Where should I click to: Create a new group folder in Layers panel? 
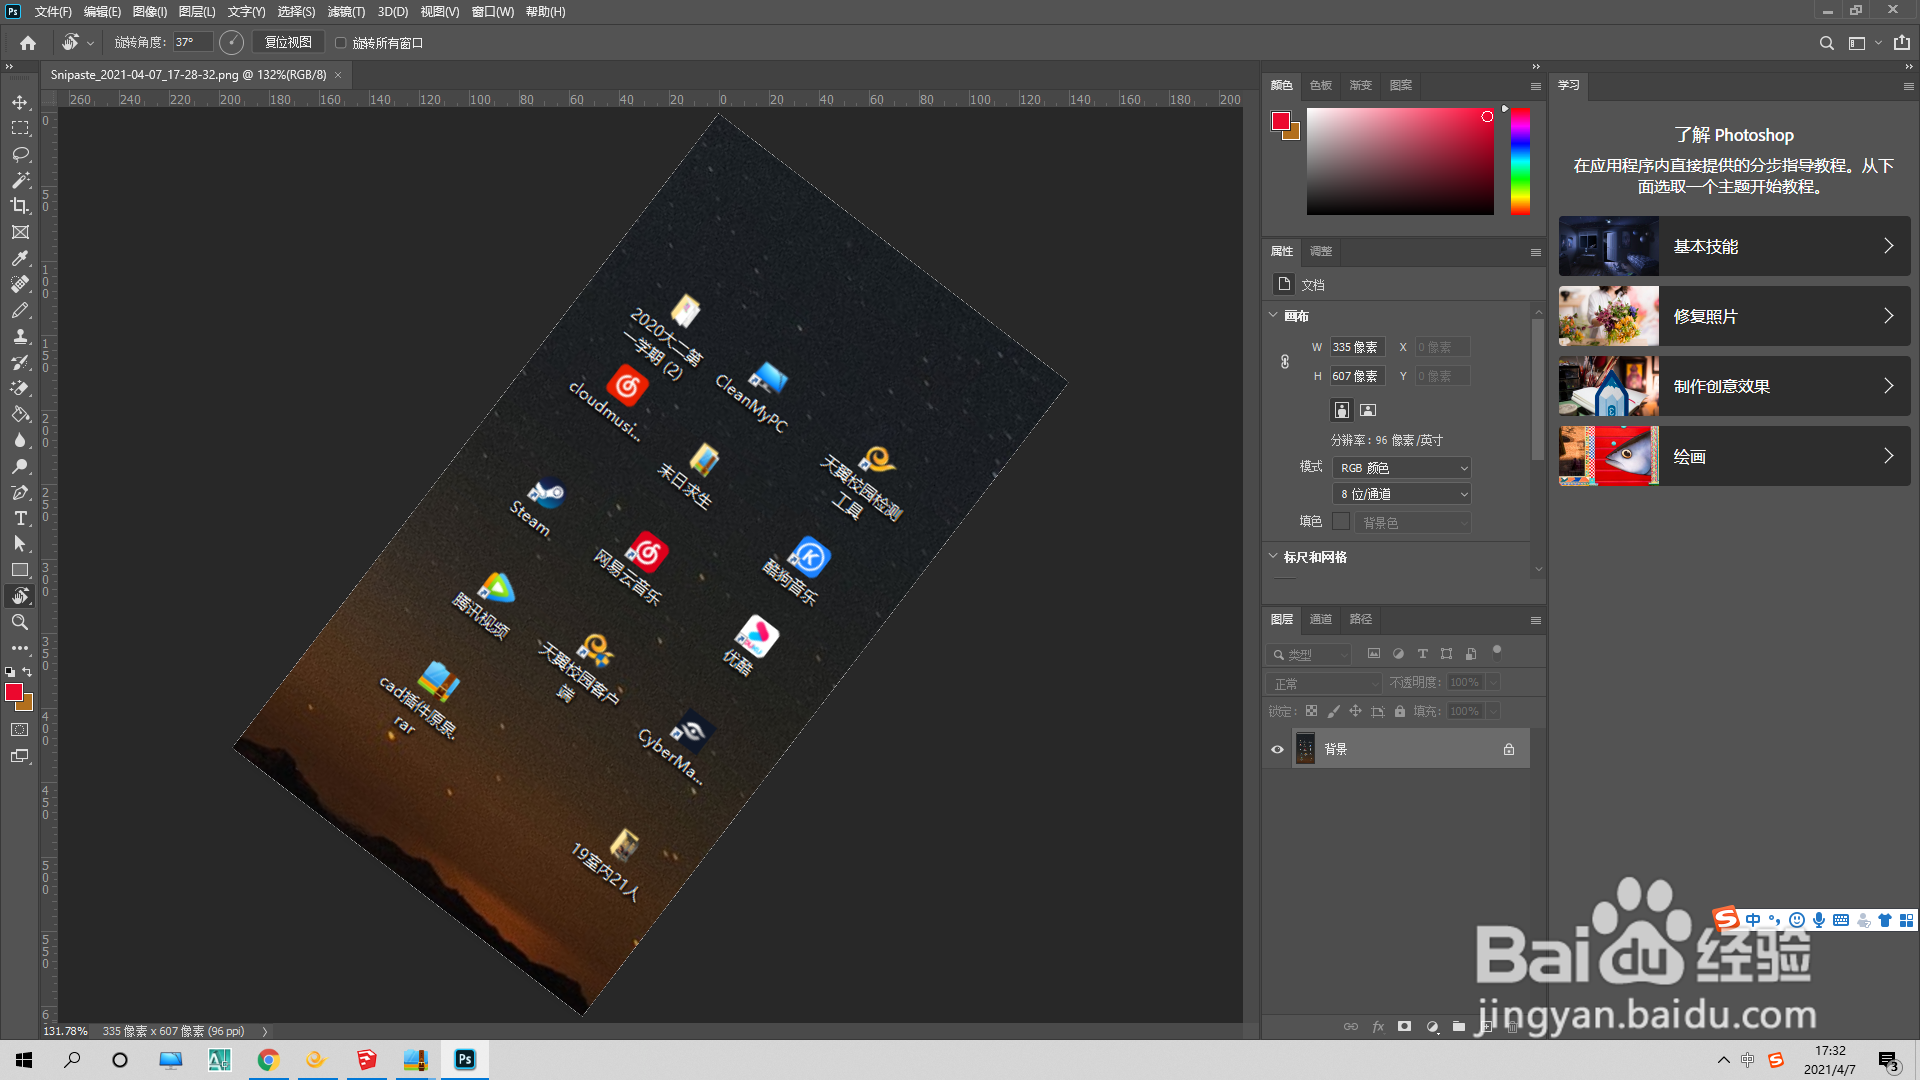pyautogui.click(x=1459, y=1027)
